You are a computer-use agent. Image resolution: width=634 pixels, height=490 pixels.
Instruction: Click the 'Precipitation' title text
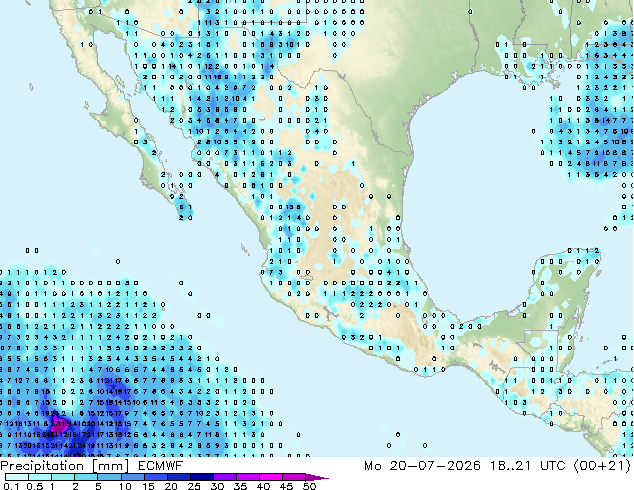(x=42, y=466)
